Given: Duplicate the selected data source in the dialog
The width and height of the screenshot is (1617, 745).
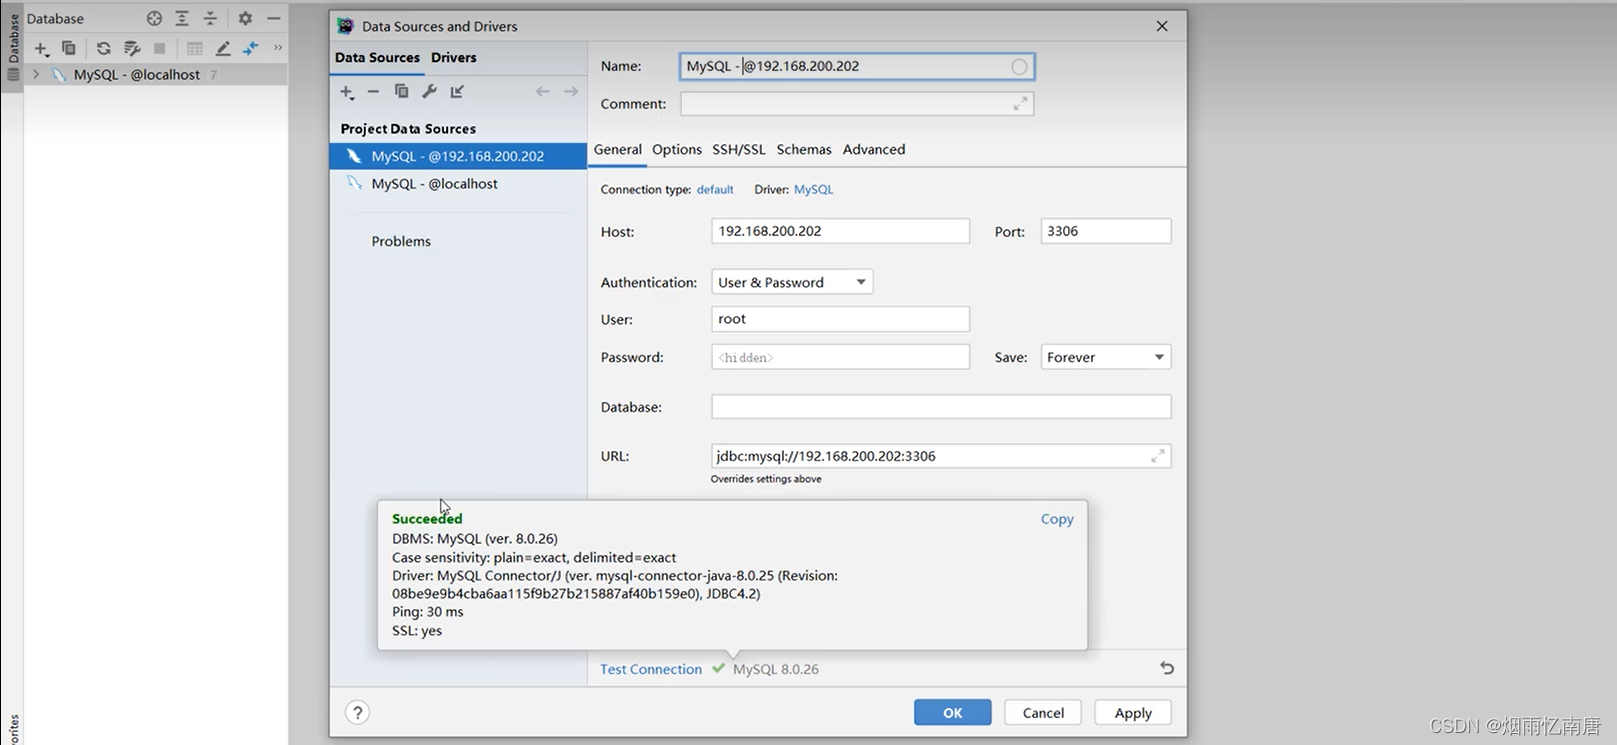Looking at the screenshot, I should pyautogui.click(x=401, y=92).
